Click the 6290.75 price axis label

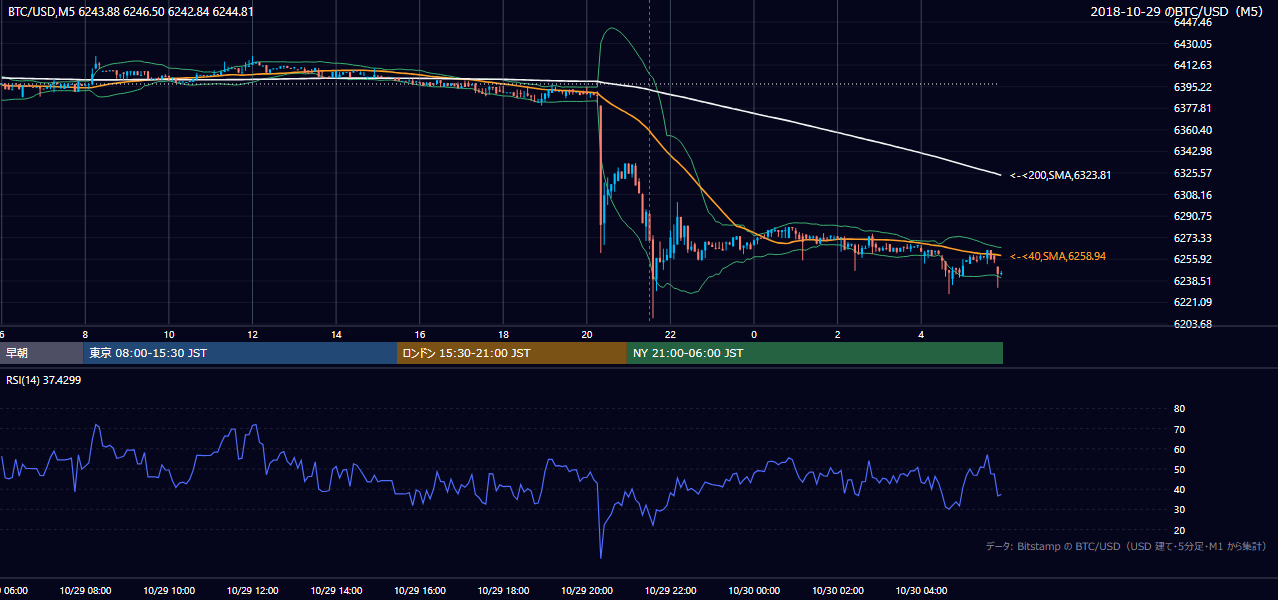pyautogui.click(x=1193, y=216)
